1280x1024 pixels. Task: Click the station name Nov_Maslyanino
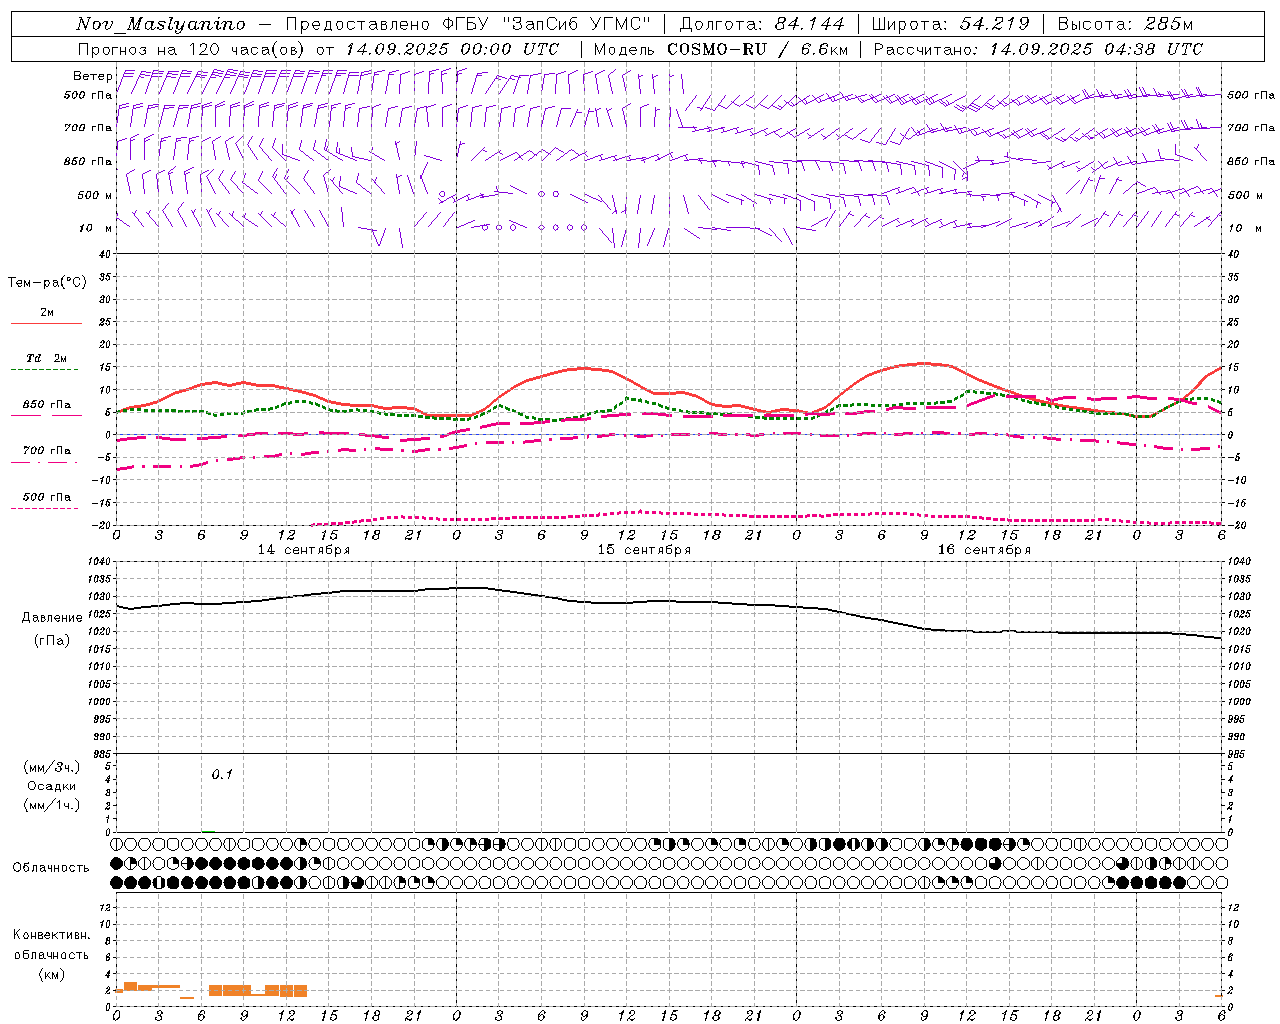tap(161, 24)
